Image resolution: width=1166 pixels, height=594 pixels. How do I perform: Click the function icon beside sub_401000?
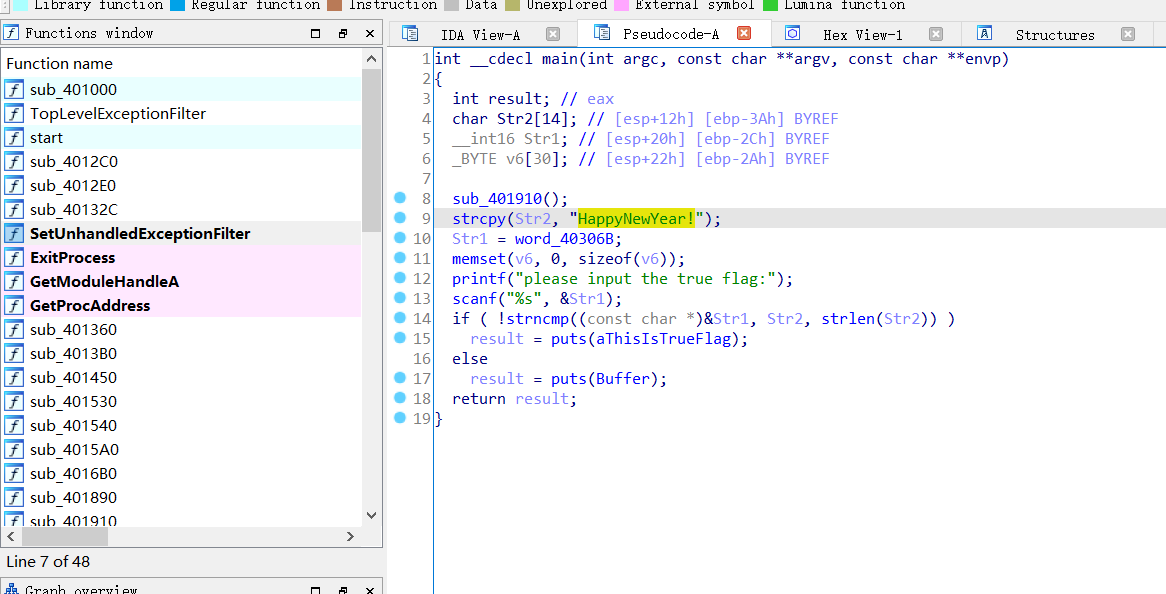[x=14, y=90]
